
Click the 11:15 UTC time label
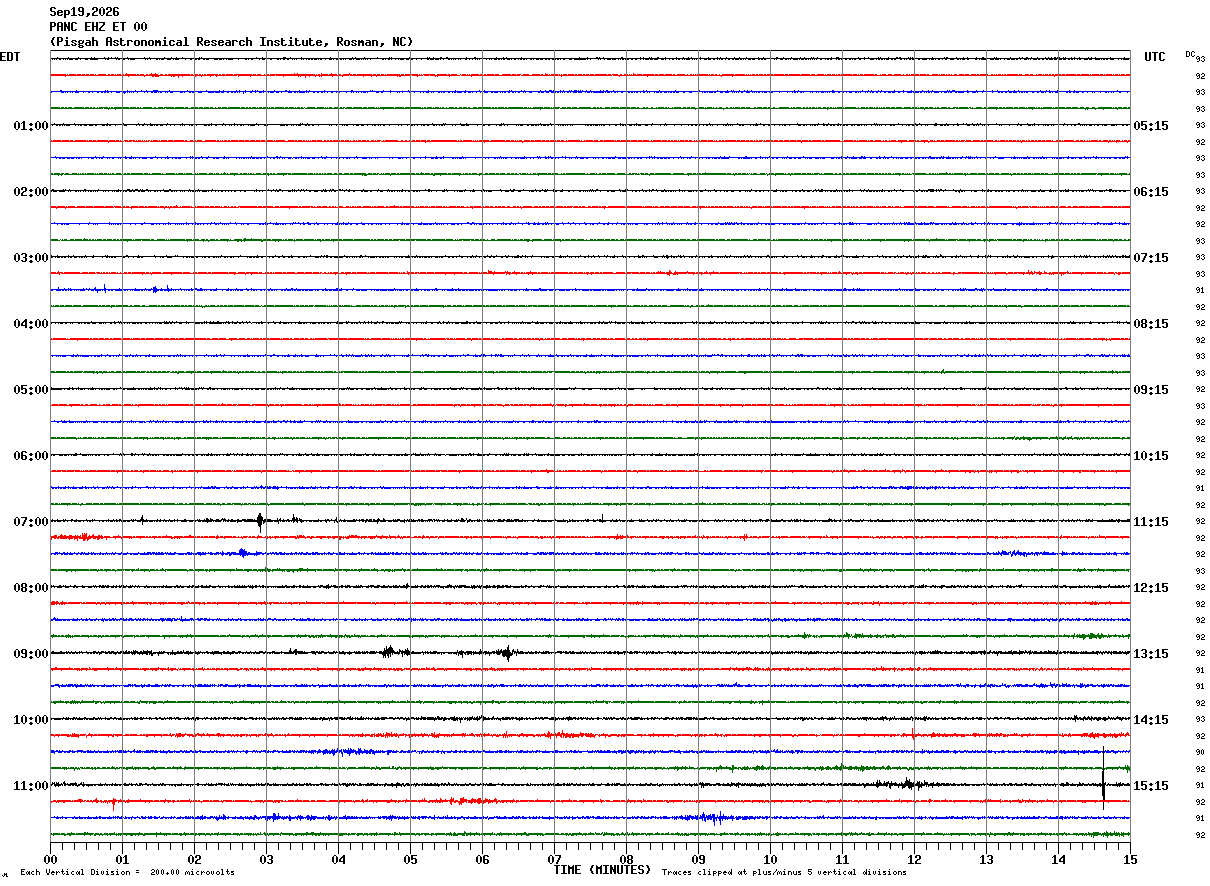(x=1150, y=522)
